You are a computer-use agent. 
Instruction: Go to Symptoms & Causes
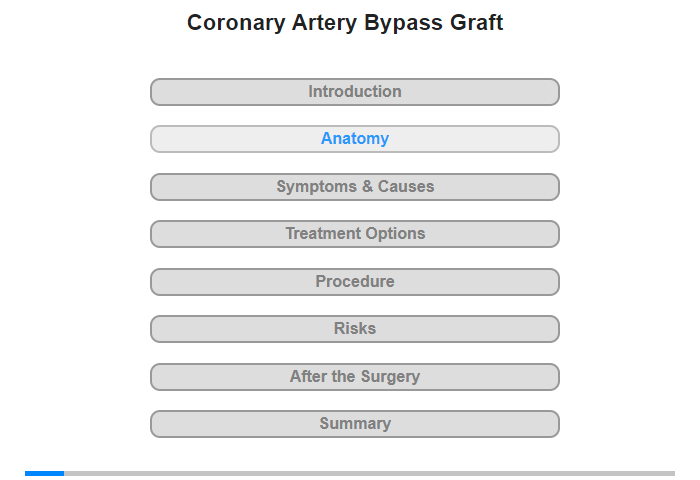pos(355,187)
